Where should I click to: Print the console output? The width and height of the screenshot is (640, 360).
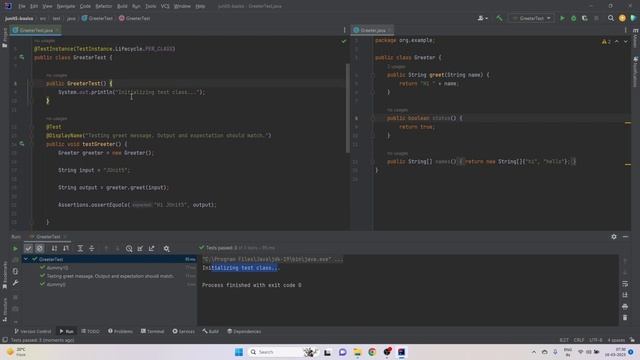[625, 307]
